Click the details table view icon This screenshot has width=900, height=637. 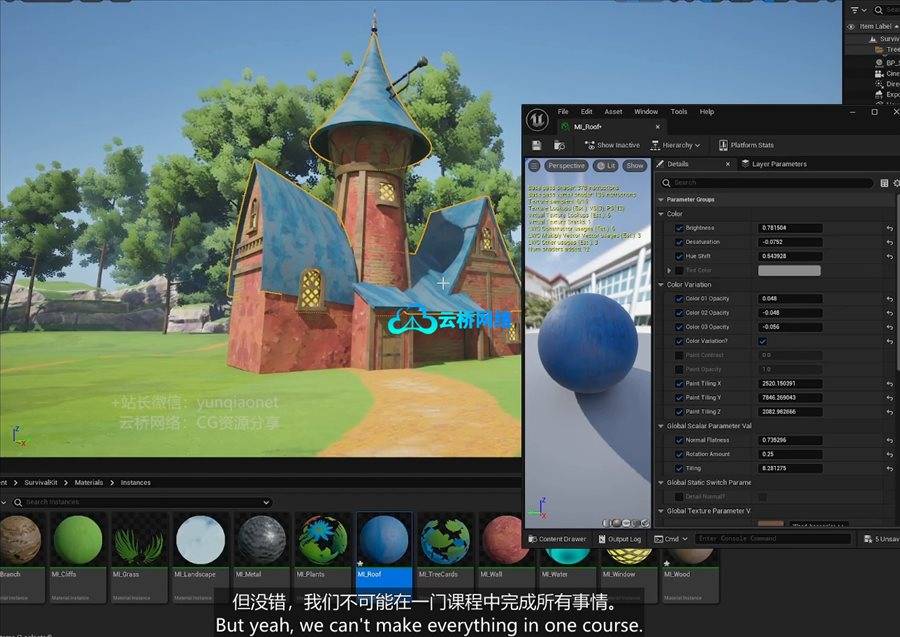(x=884, y=183)
